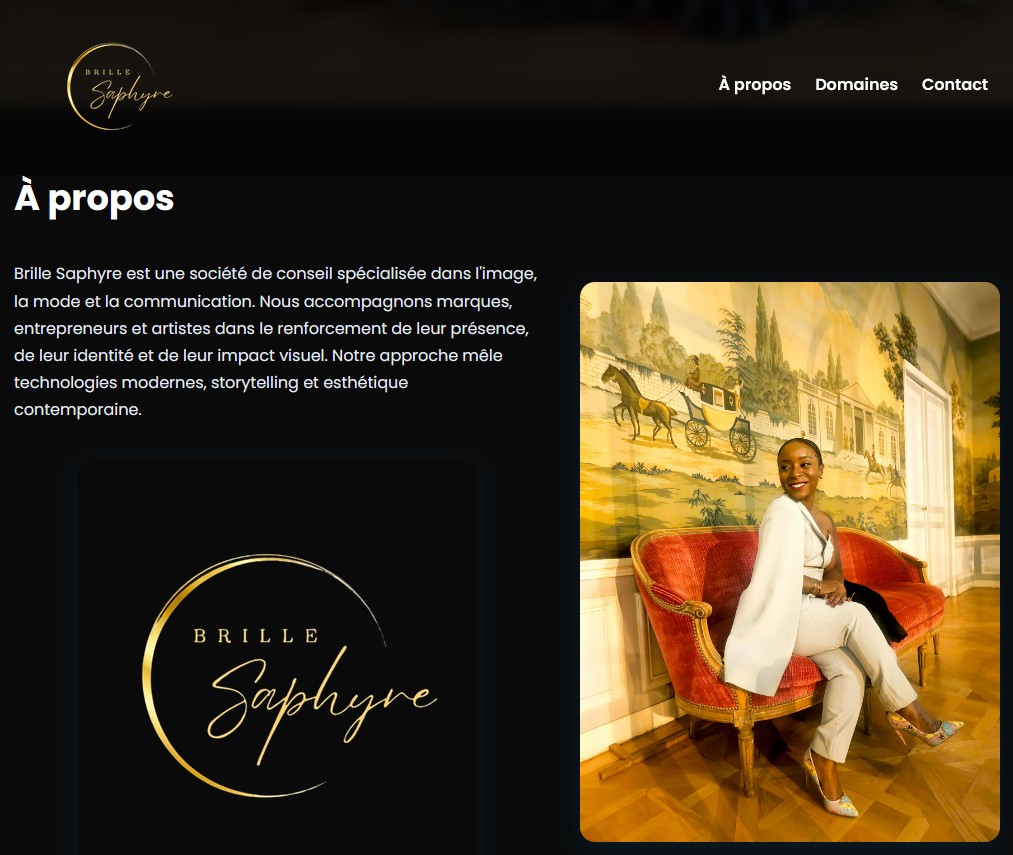This screenshot has height=855, width=1013.
Task: Click the Brille Saphyre text starting paragraph
Action: coord(68,274)
